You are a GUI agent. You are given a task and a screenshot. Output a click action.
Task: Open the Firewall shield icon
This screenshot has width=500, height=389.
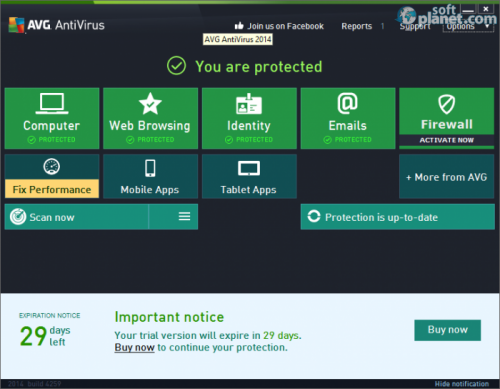click(x=446, y=104)
